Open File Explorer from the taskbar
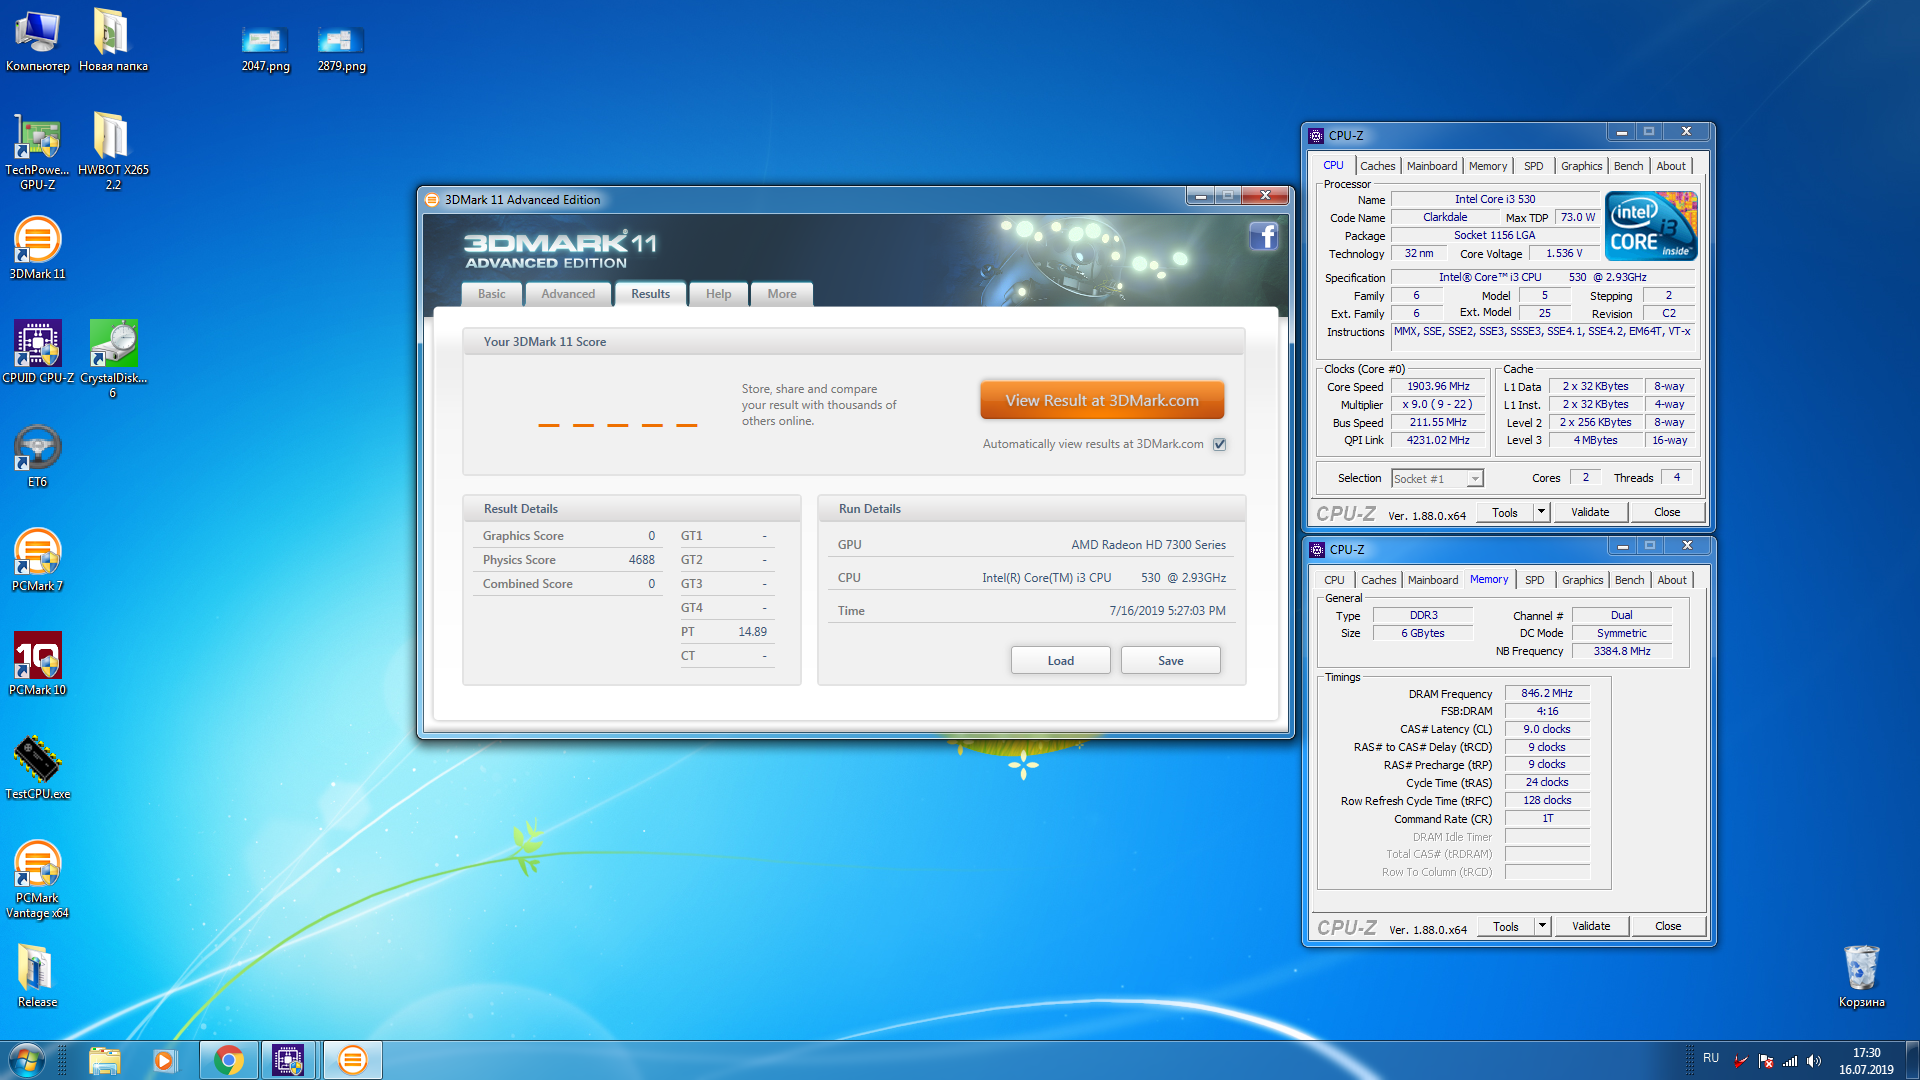Screen dimensions: 1920x1080 click(104, 1060)
